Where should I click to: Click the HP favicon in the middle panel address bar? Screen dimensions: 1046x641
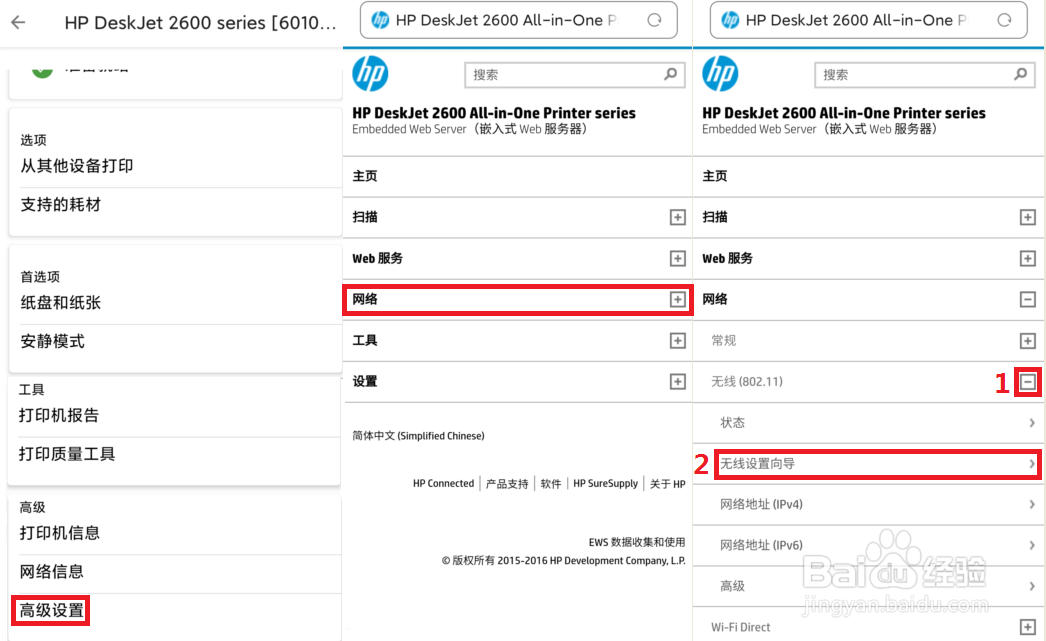click(x=380, y=21)
